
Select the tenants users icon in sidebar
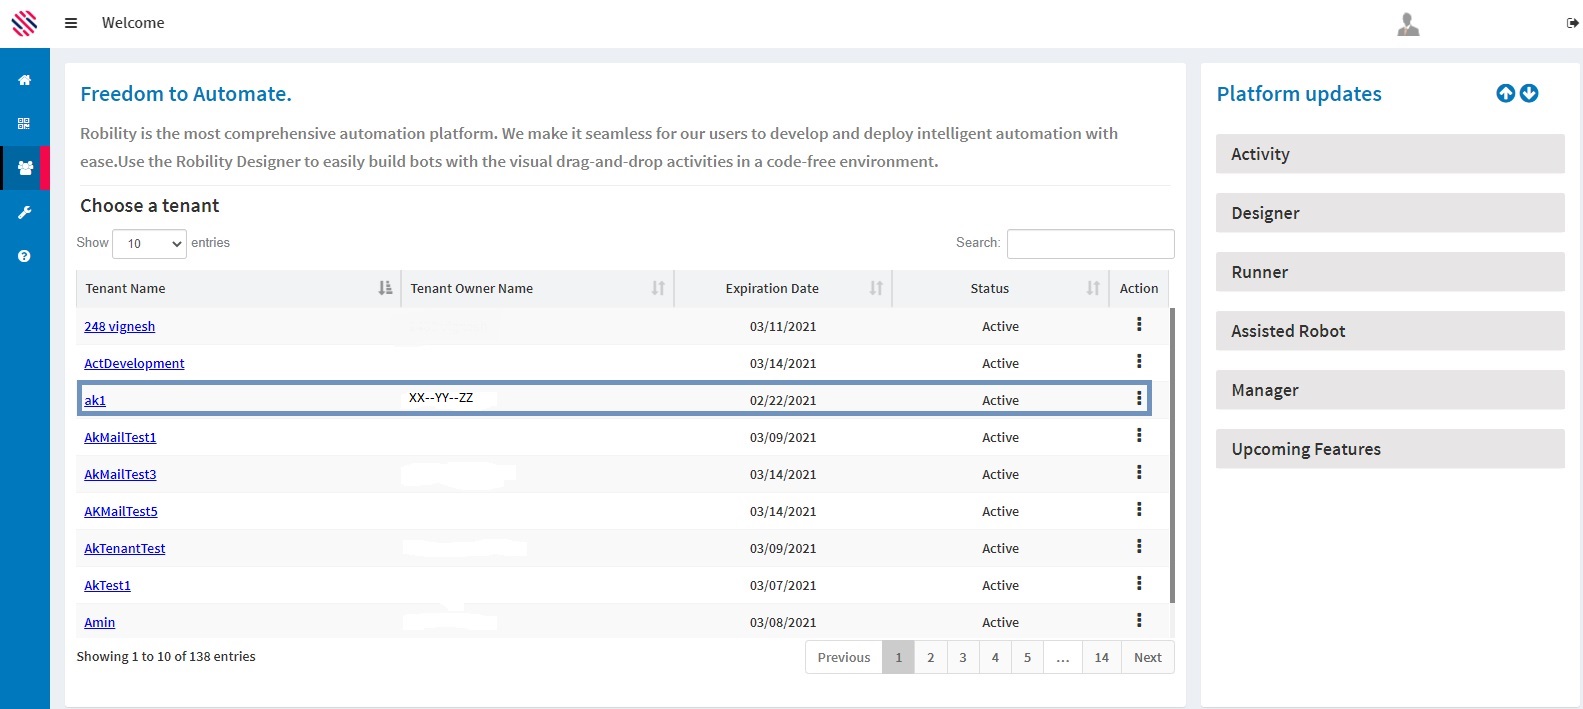pyautogui.click(x=25, y=168)
